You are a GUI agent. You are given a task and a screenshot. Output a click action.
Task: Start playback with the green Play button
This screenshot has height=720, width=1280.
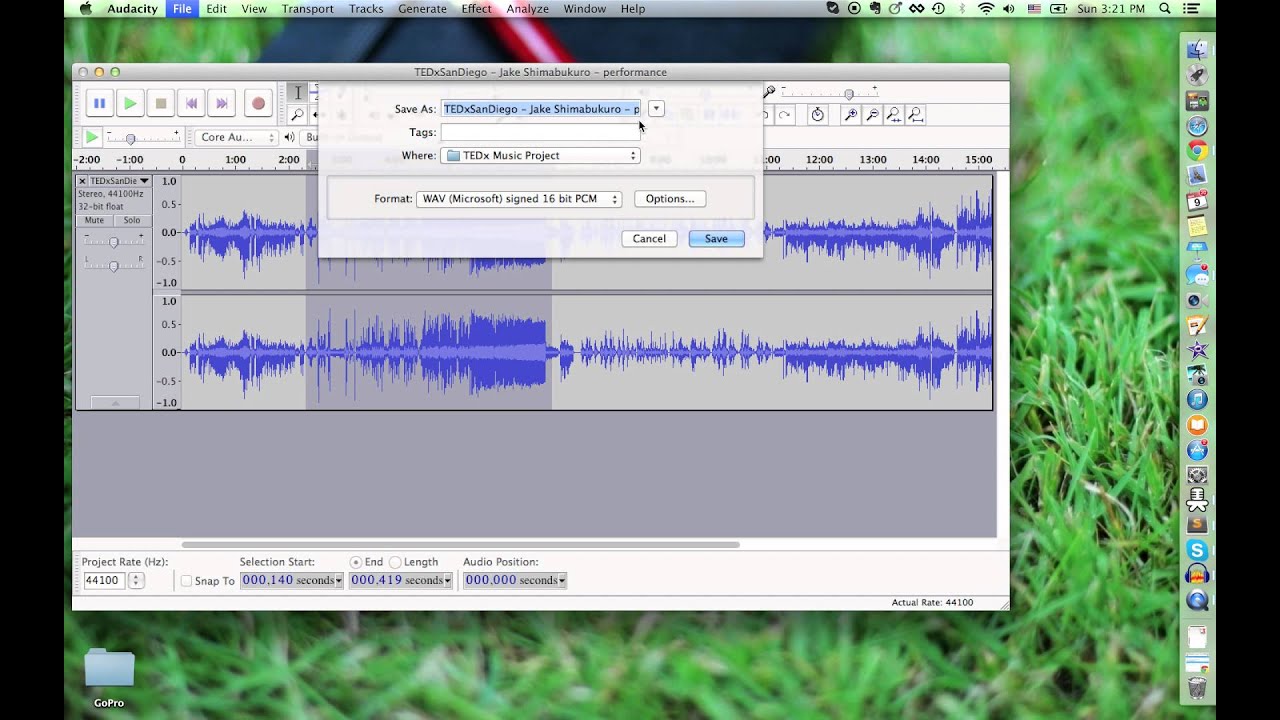130,103
